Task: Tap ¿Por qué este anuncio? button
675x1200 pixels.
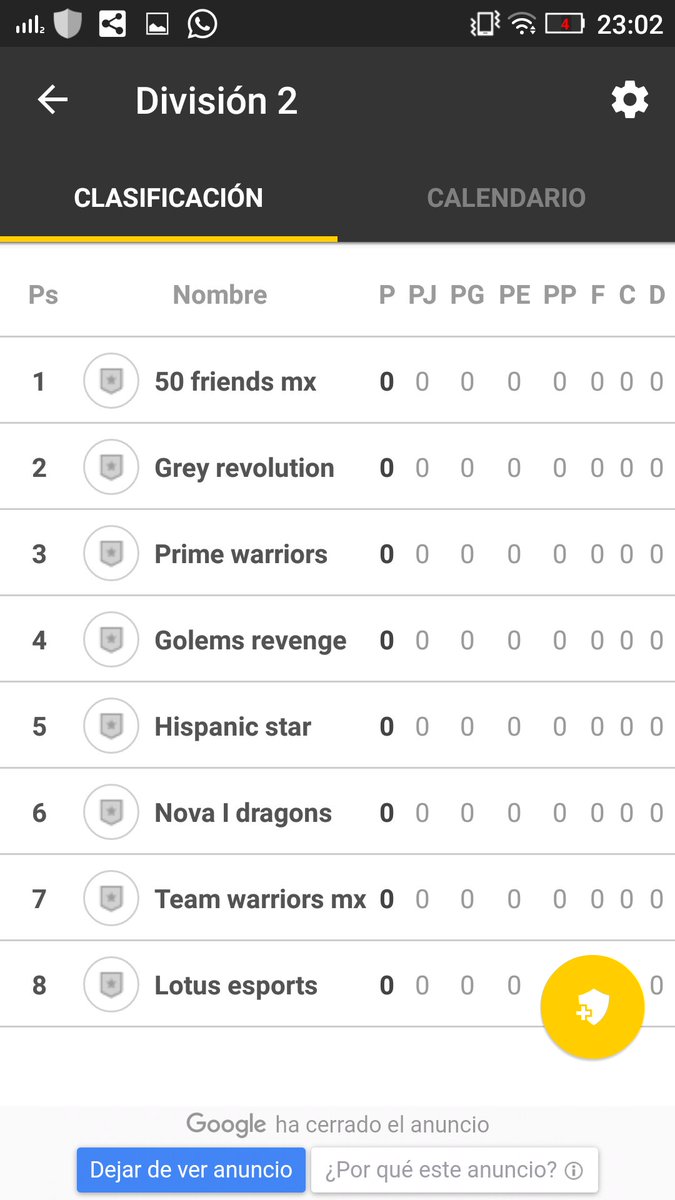Action: (455, 1169)
